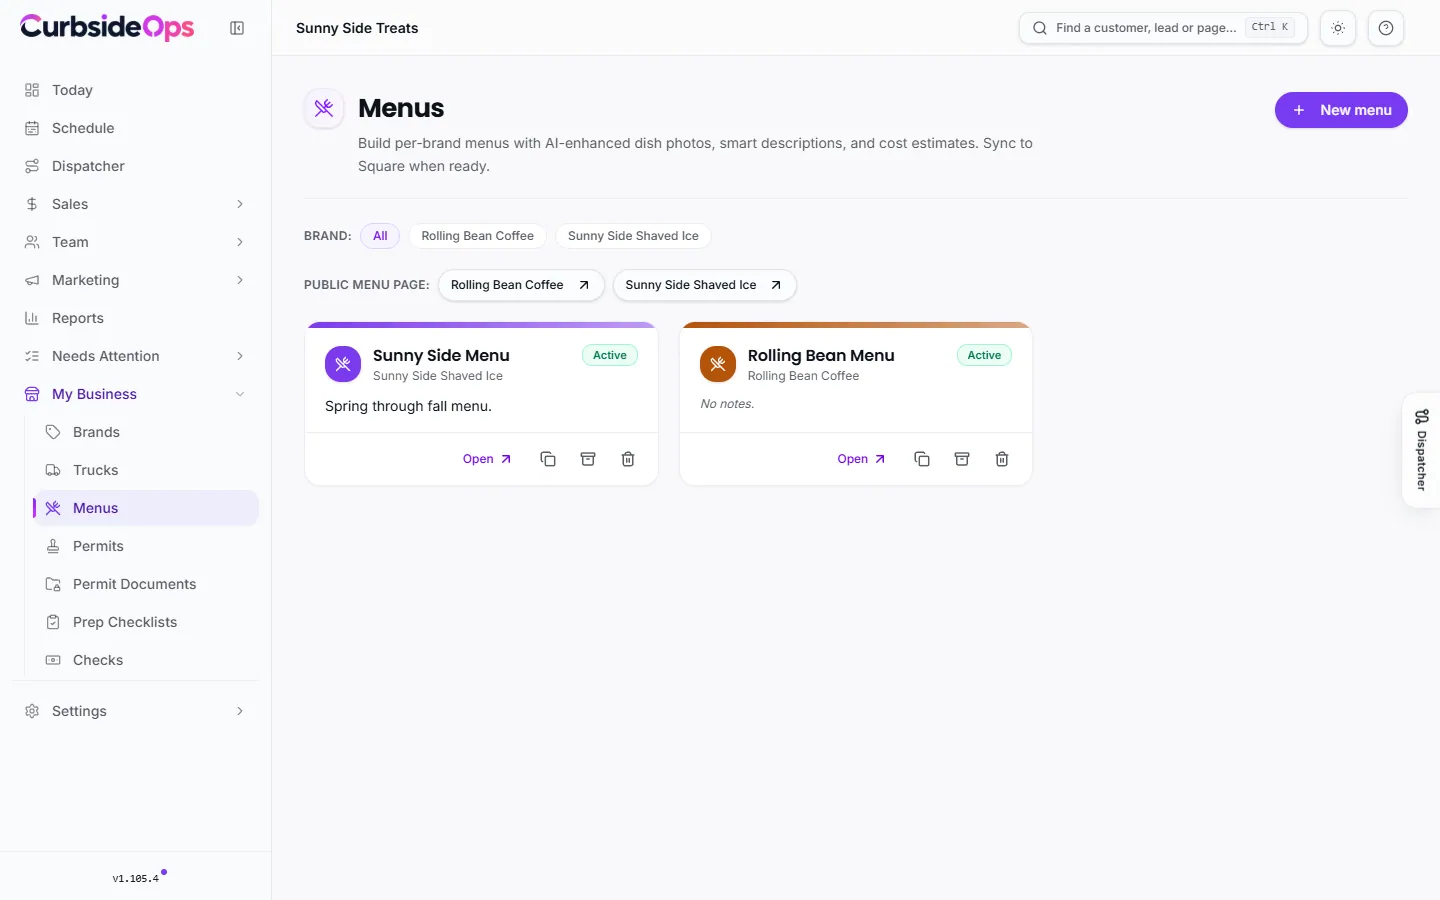
Task: Expand the Needs Attention section
Action: coord(135,356)
